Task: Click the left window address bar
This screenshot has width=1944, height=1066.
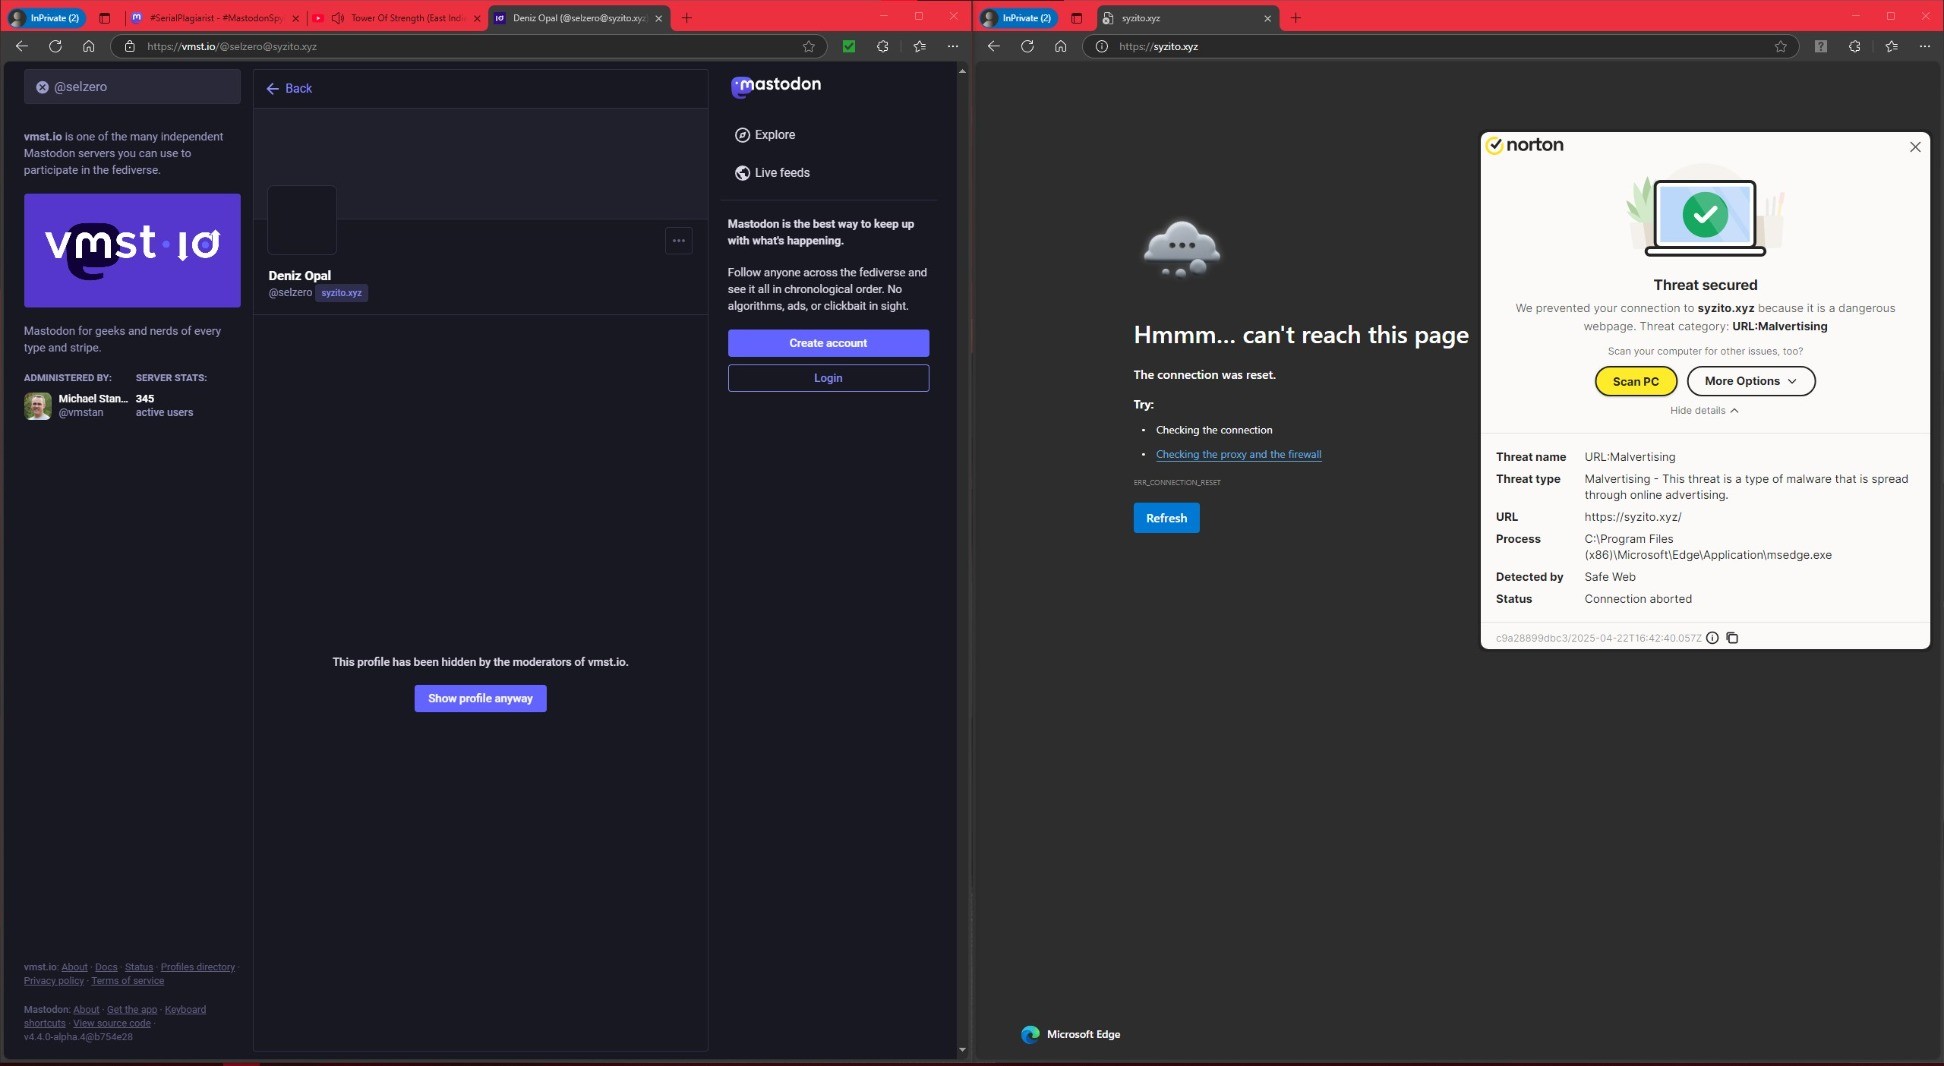Action: click(x=470, y=46)
